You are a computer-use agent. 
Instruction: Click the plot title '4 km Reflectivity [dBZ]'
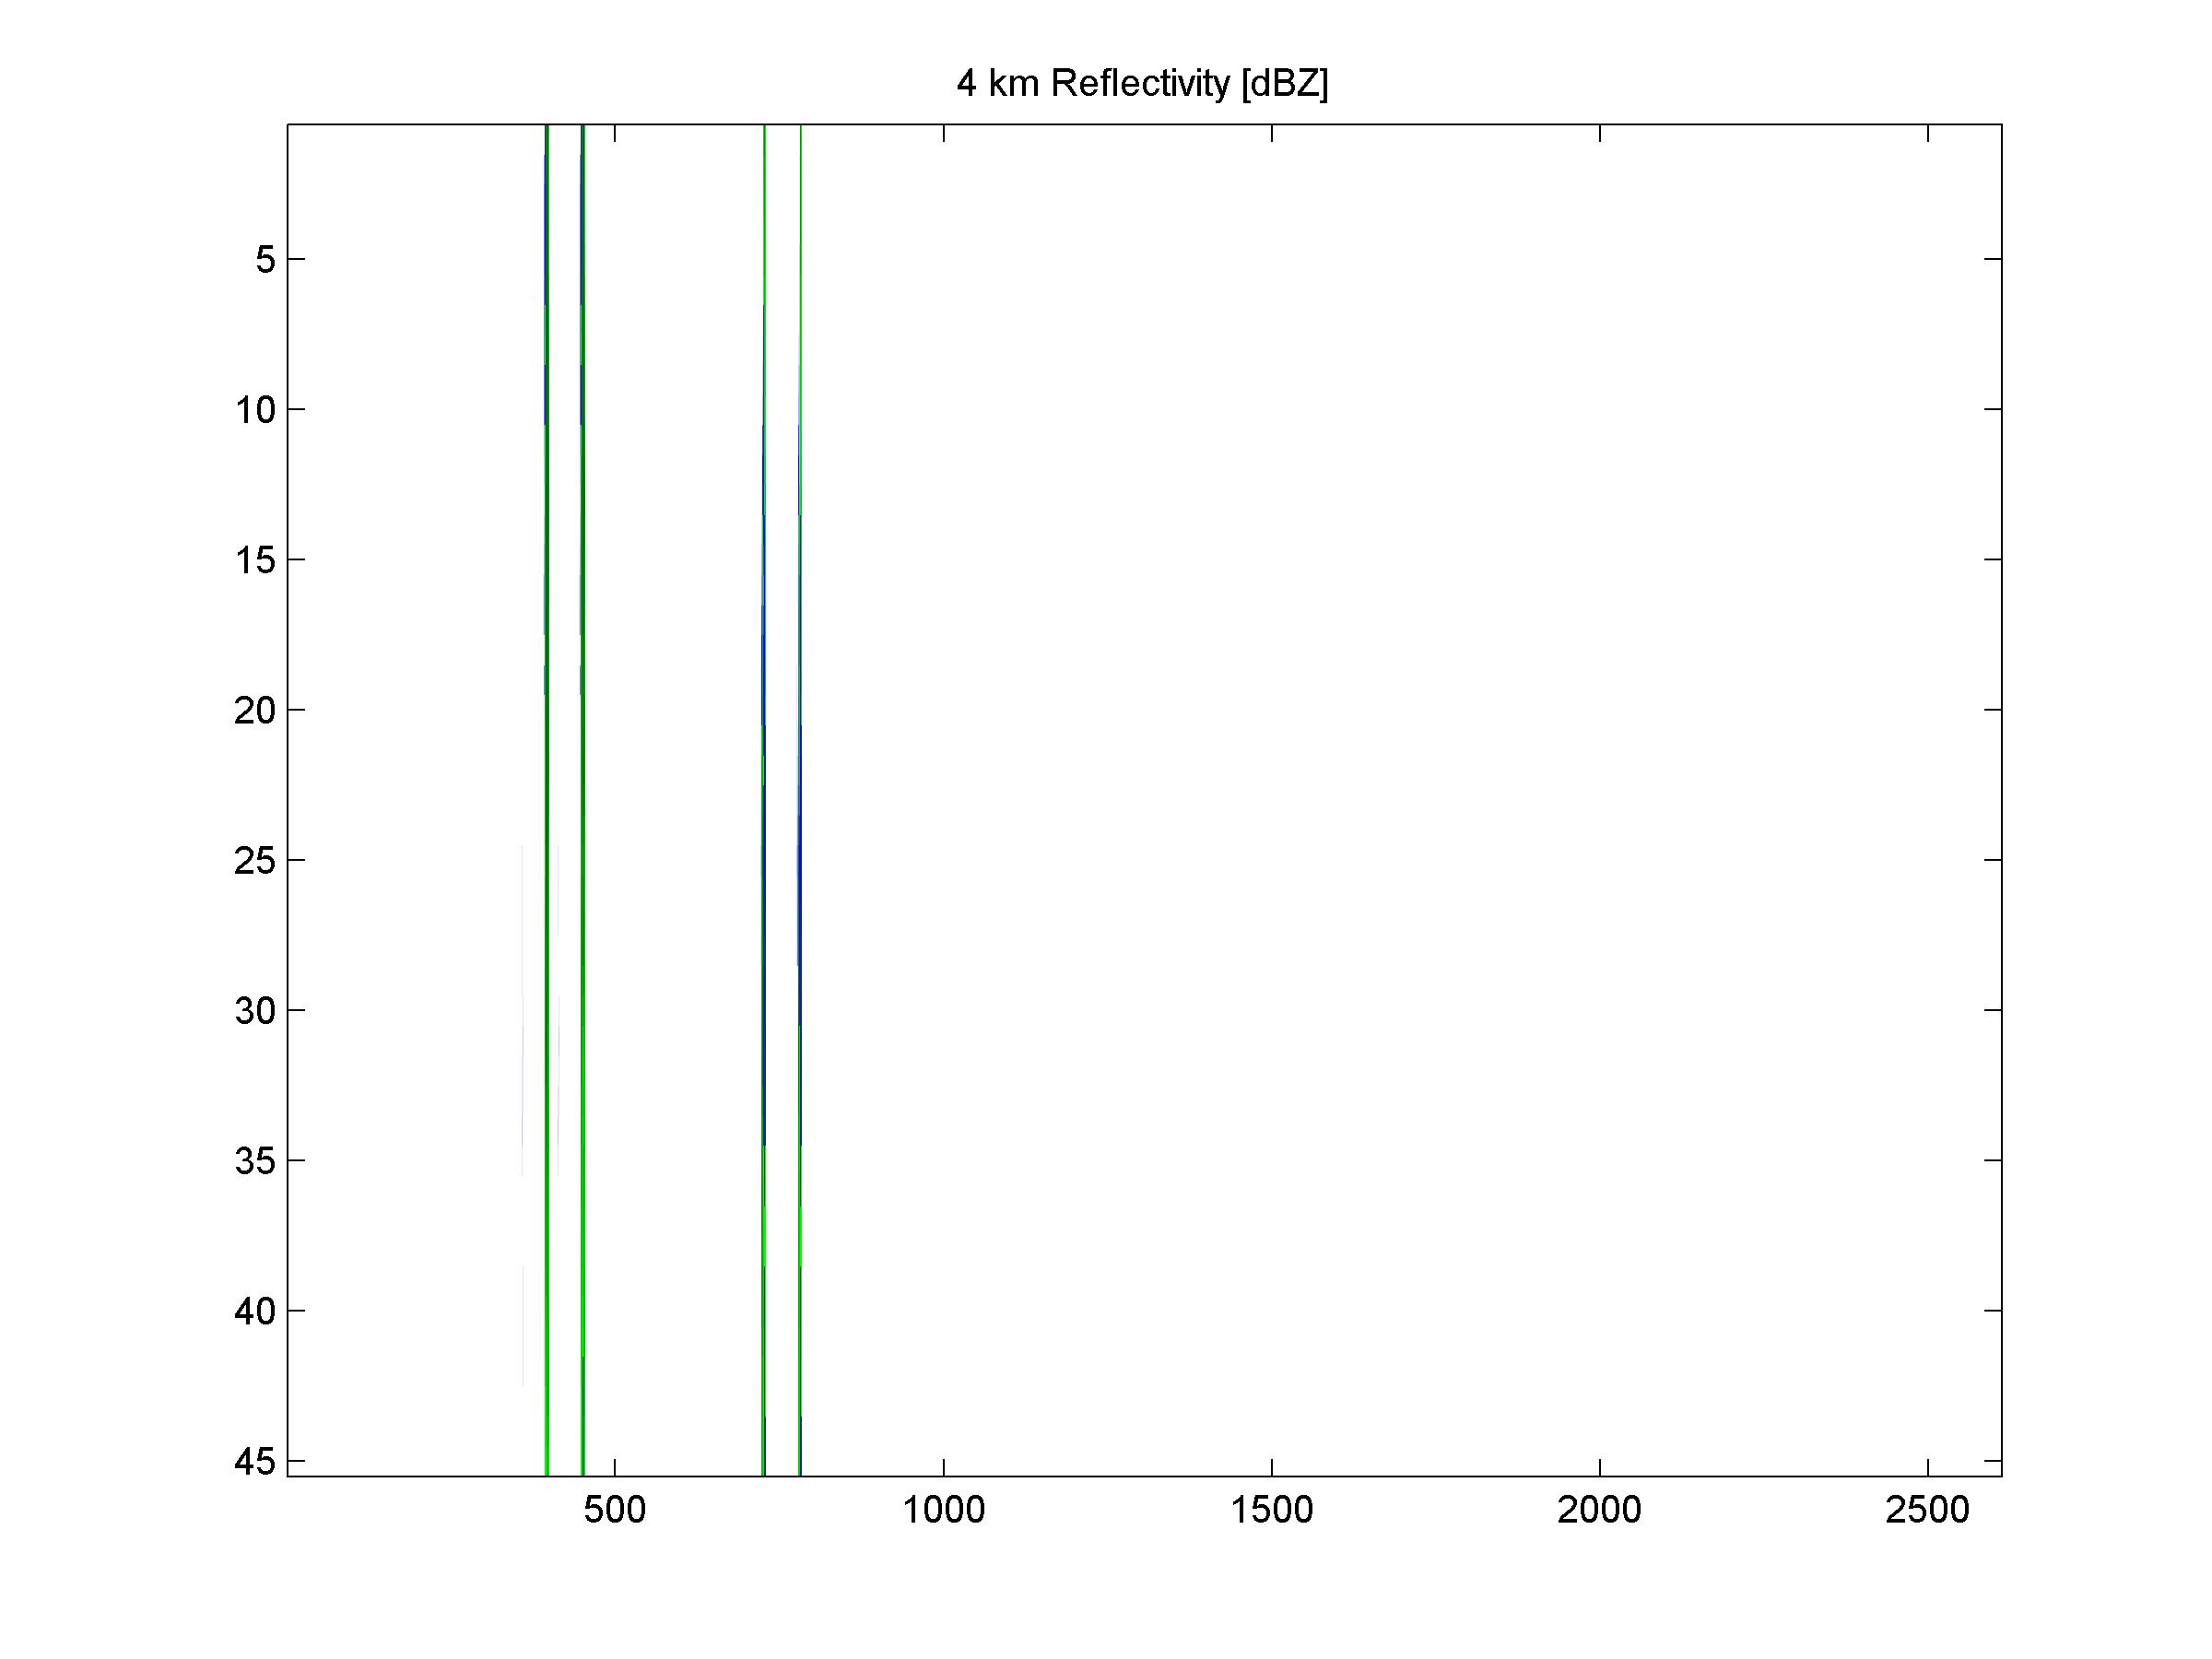[x=1143, y=84]
